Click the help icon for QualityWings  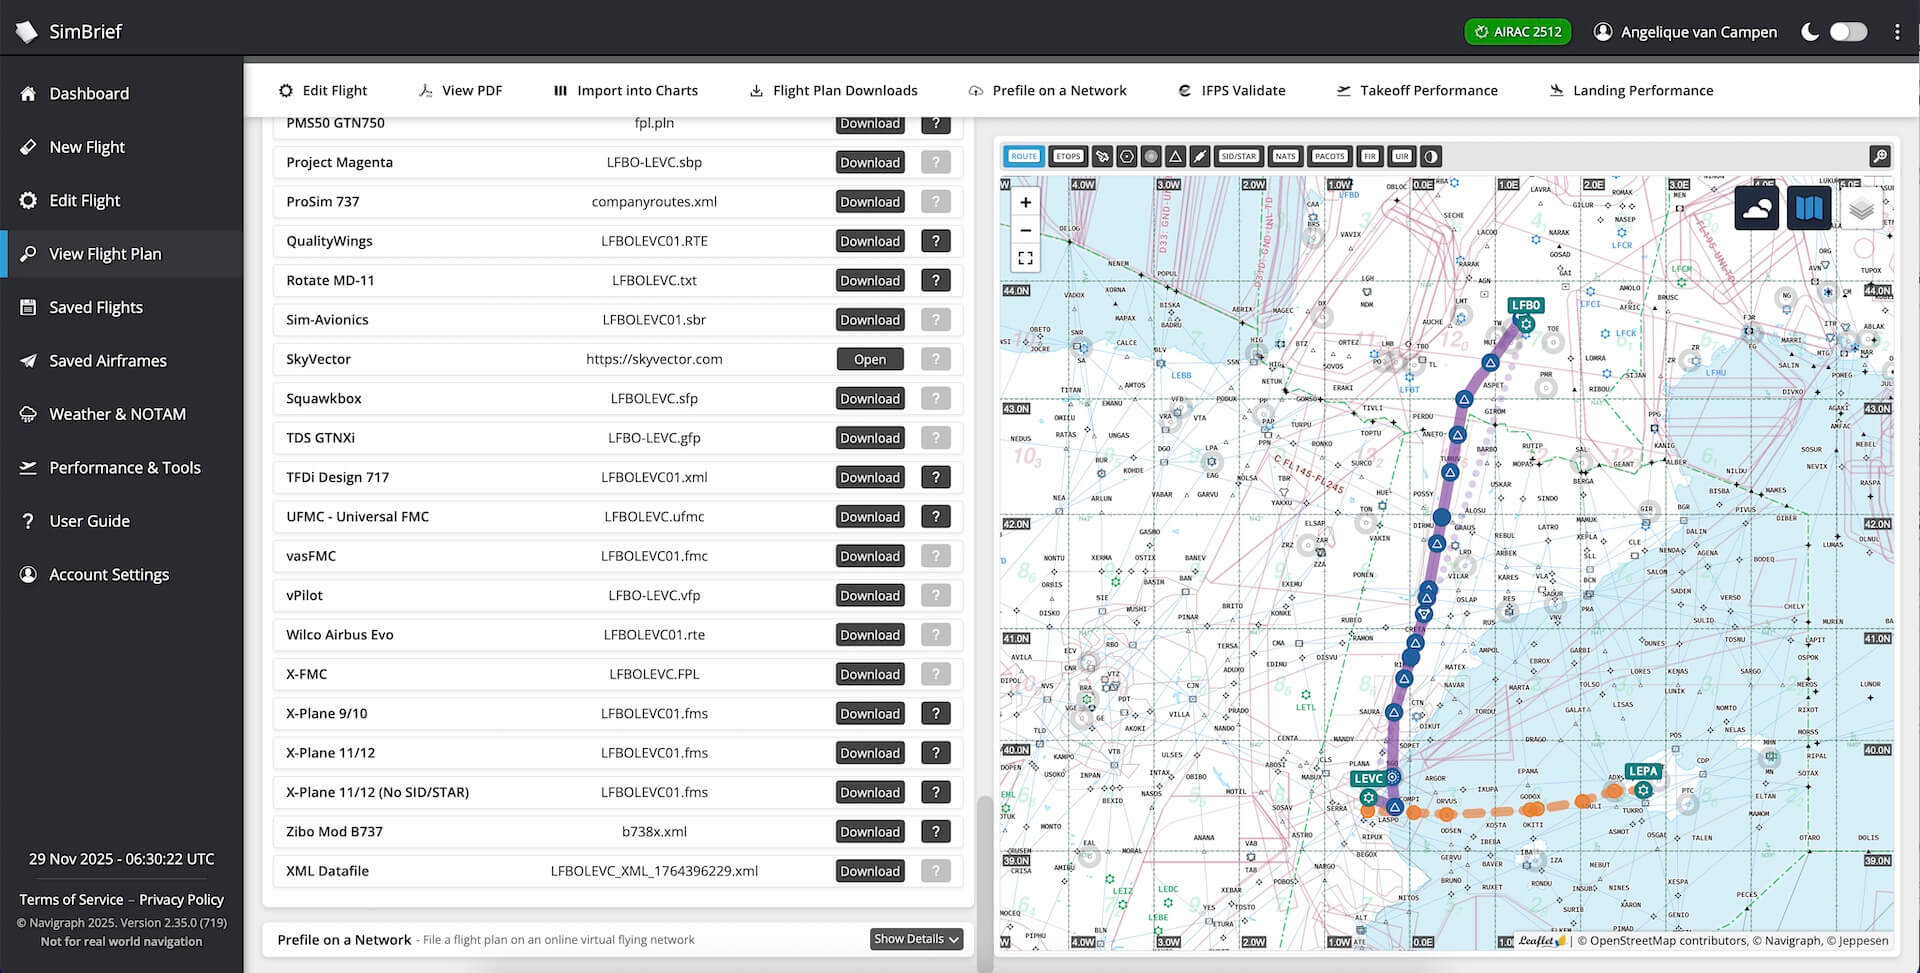[935, 241]
